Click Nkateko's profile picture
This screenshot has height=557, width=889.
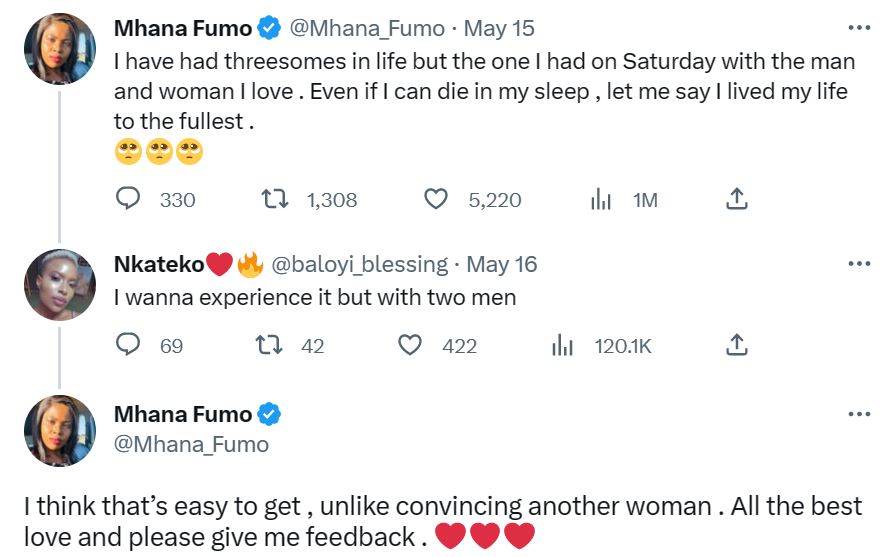60,284
